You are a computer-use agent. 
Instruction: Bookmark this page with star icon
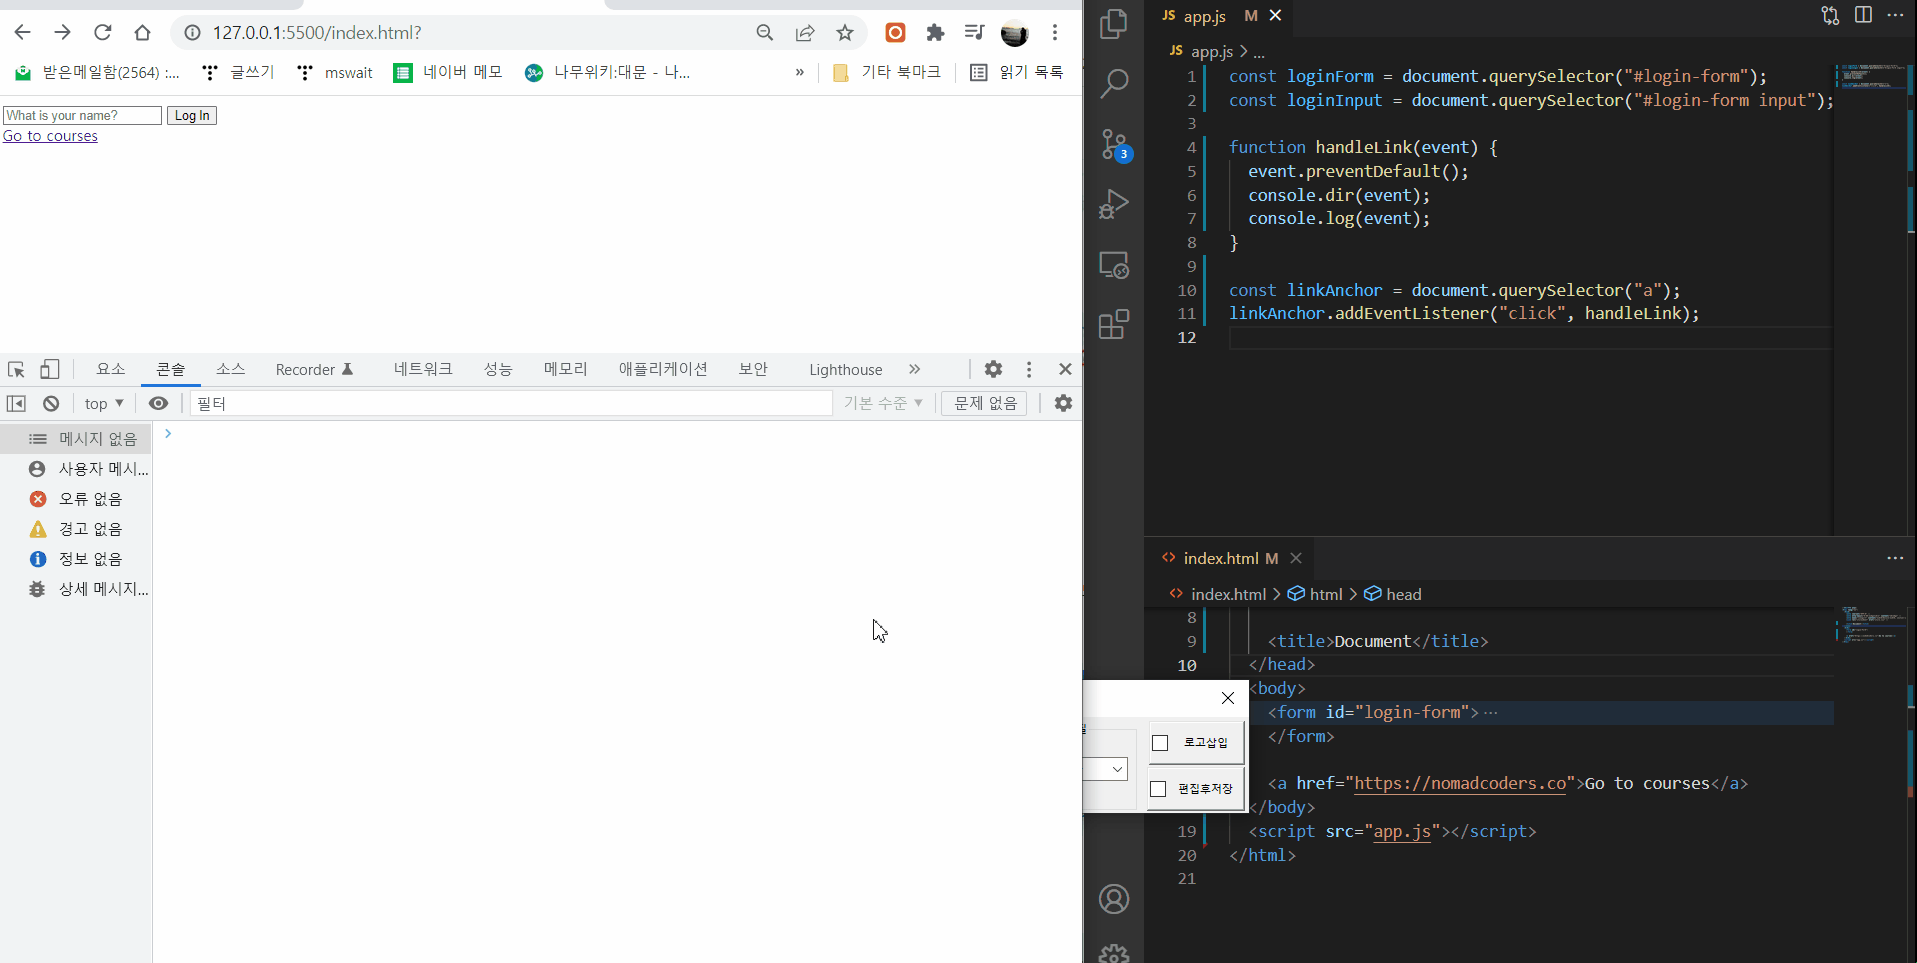(x=845, y=33)
